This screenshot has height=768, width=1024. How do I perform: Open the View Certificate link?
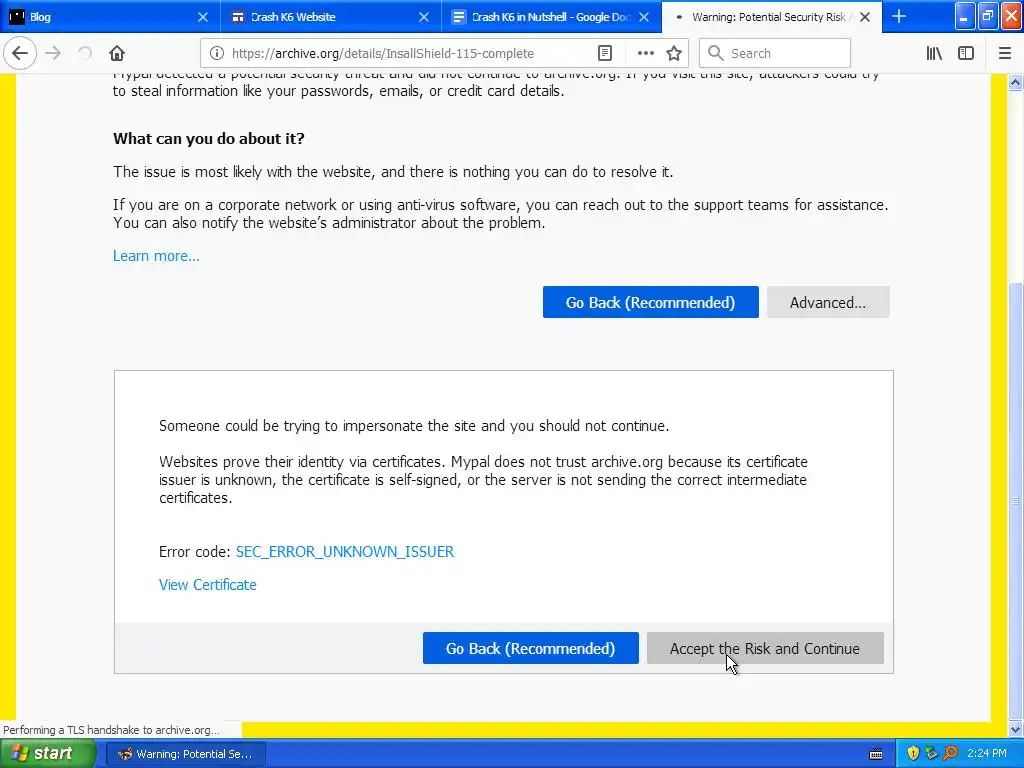coord(208,584)
